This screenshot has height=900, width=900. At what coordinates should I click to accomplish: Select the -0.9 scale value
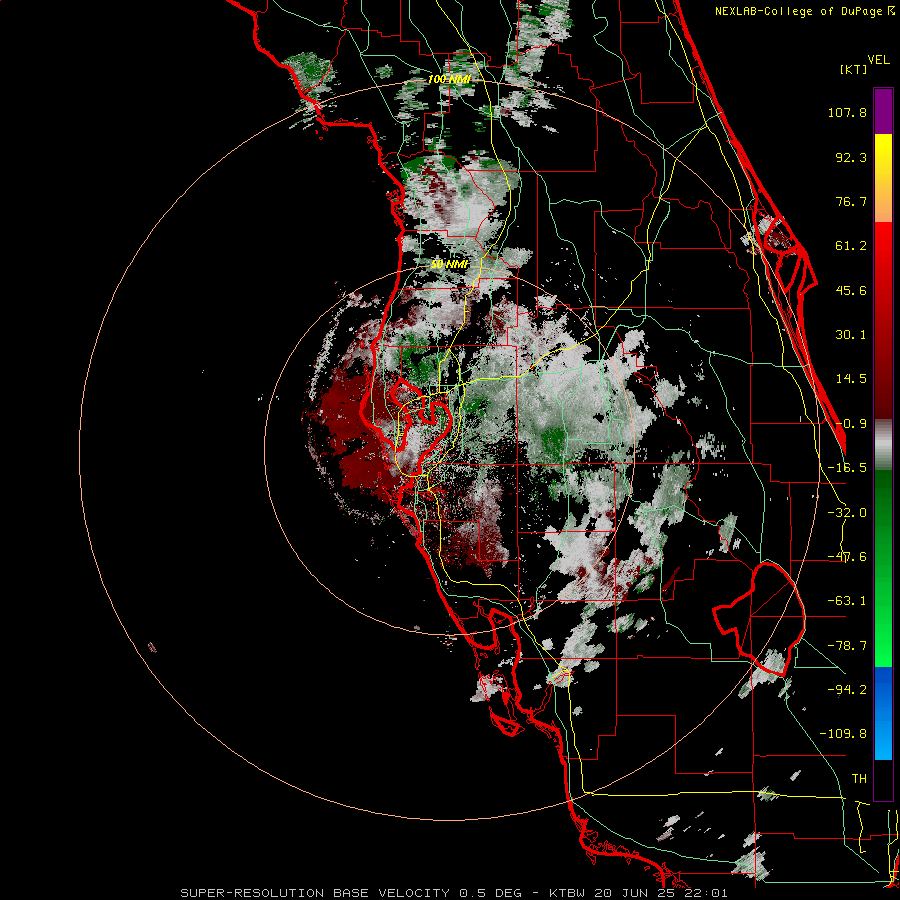pyautogui.click(x=851, y=424)
